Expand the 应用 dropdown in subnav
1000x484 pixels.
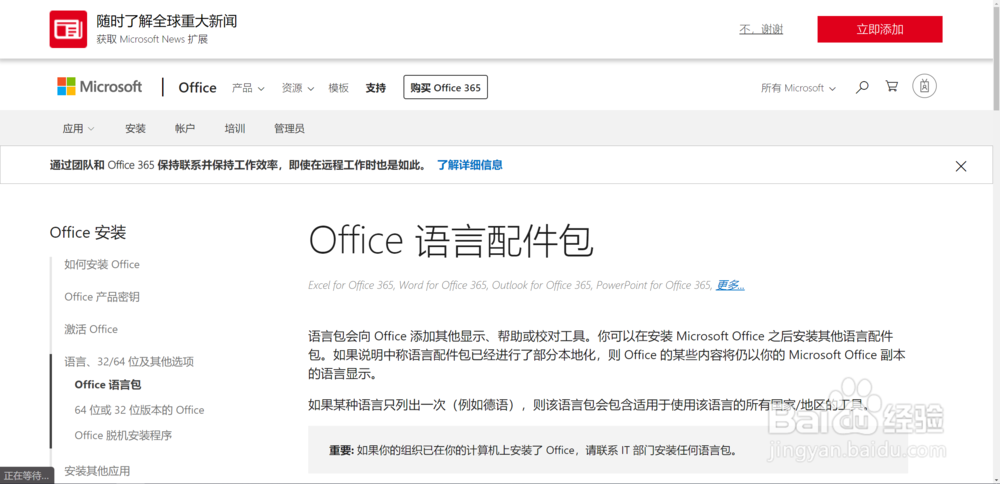click(x=78, y=128)
